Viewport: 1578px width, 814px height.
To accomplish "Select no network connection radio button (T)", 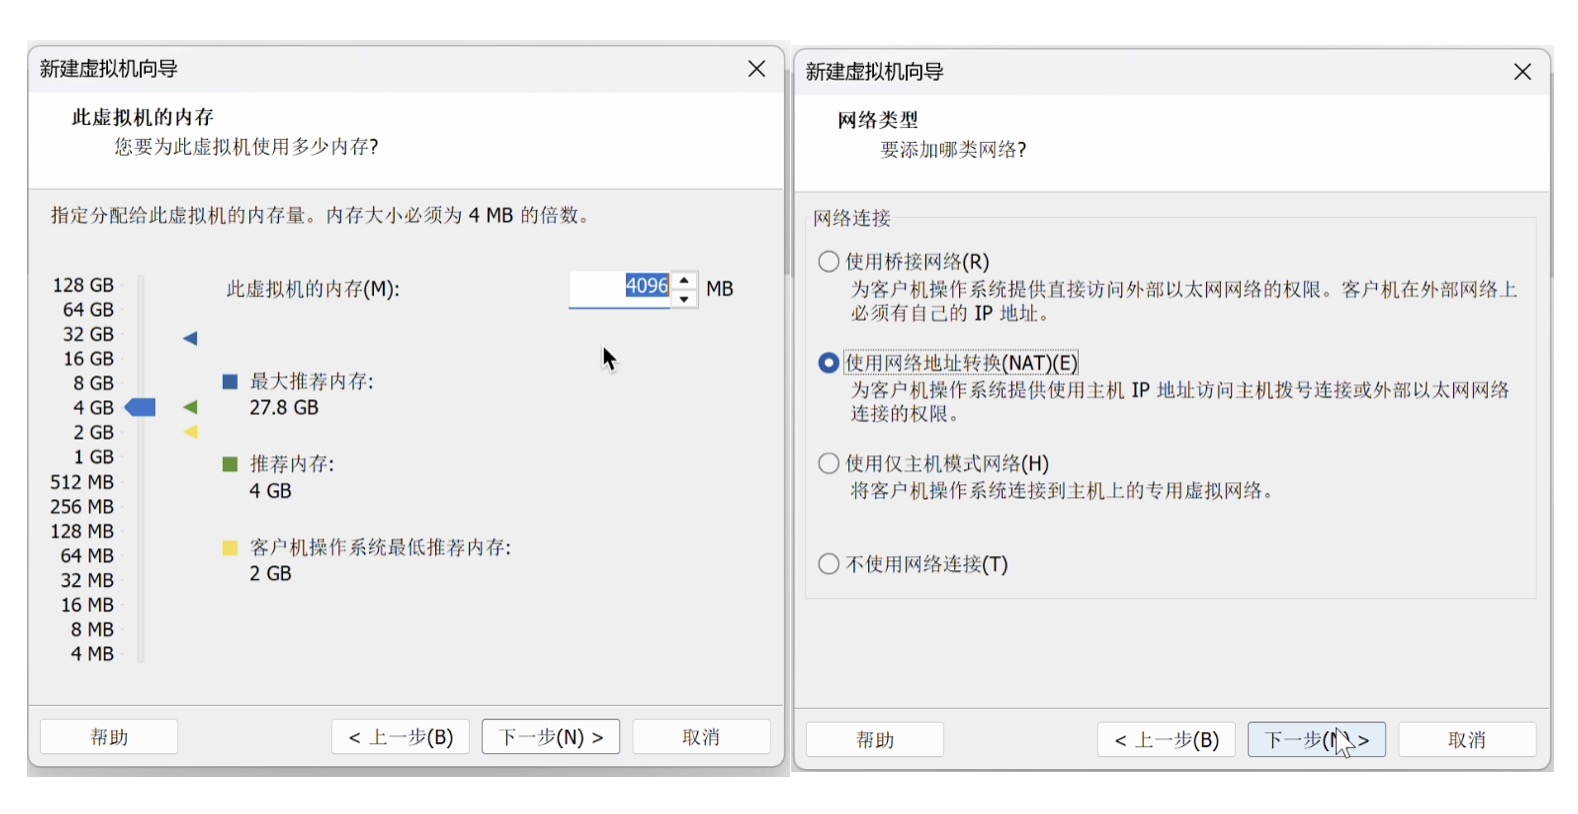I will point(828,564).
